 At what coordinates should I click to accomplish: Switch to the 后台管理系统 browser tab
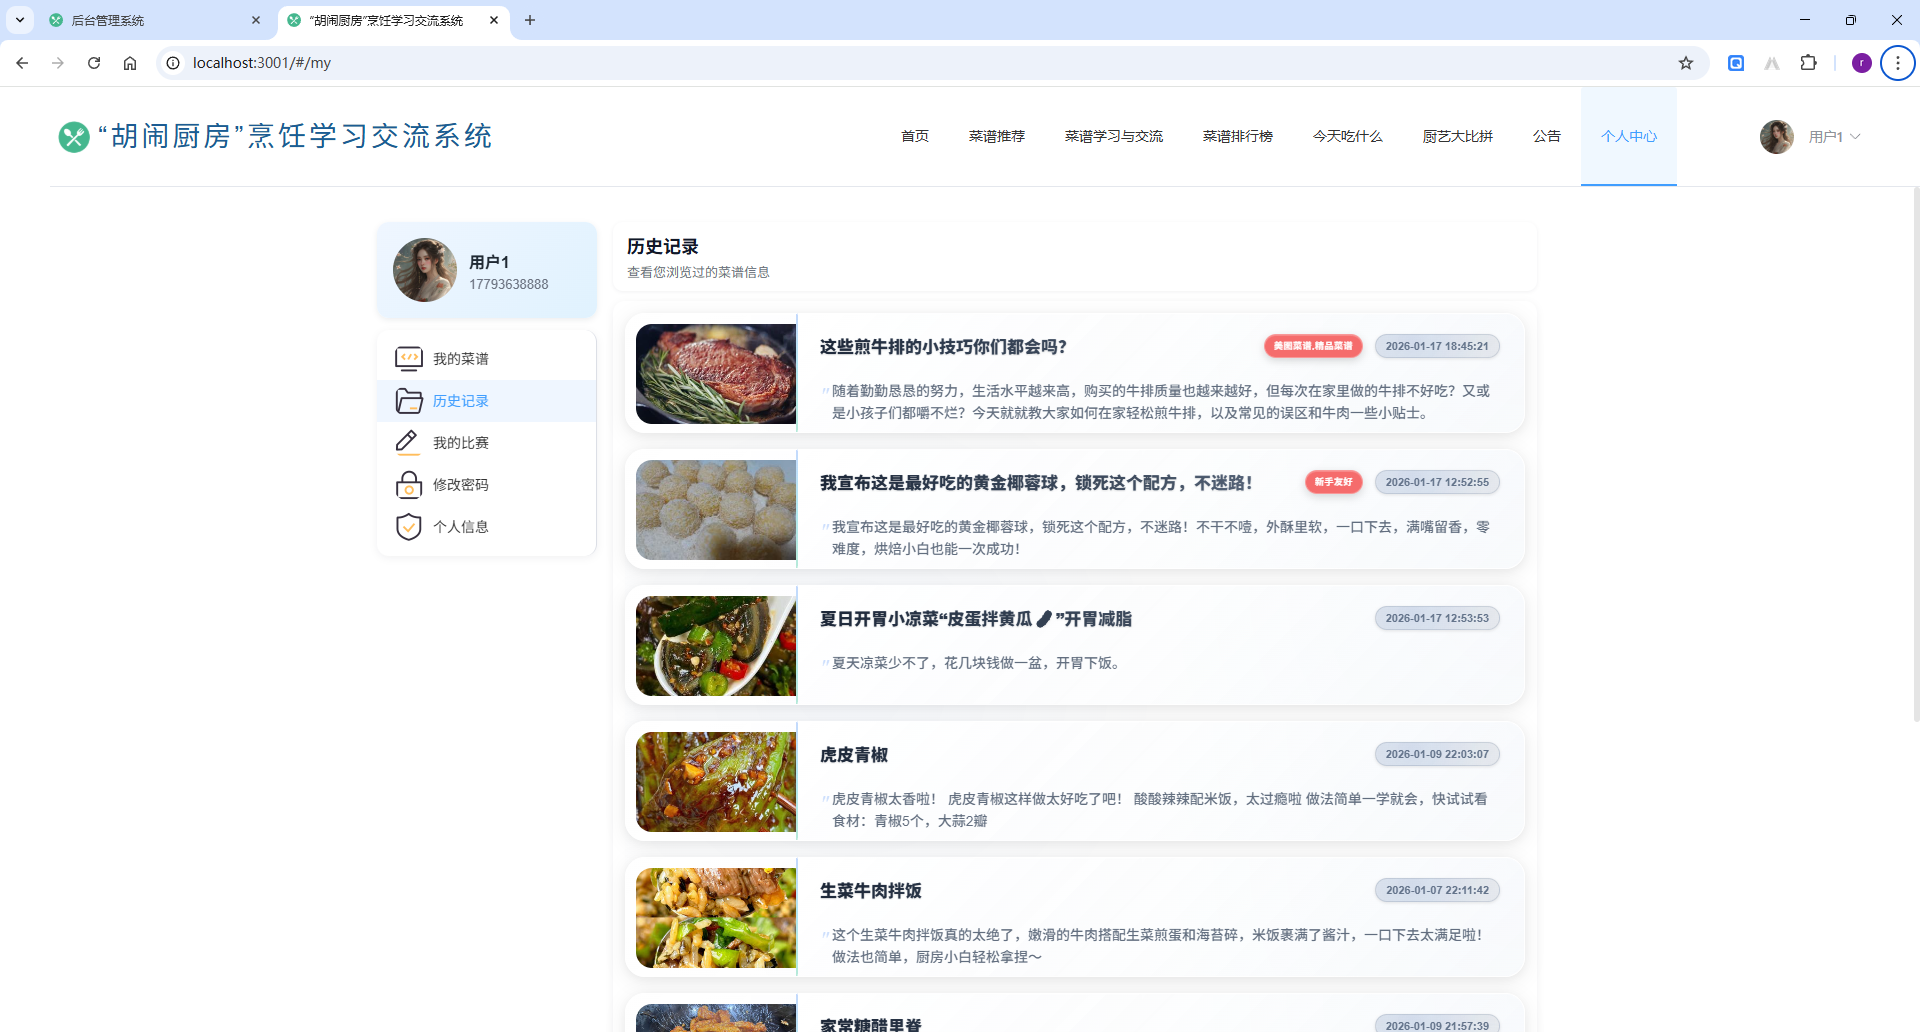pyautogui.click(x=150, y=20)
